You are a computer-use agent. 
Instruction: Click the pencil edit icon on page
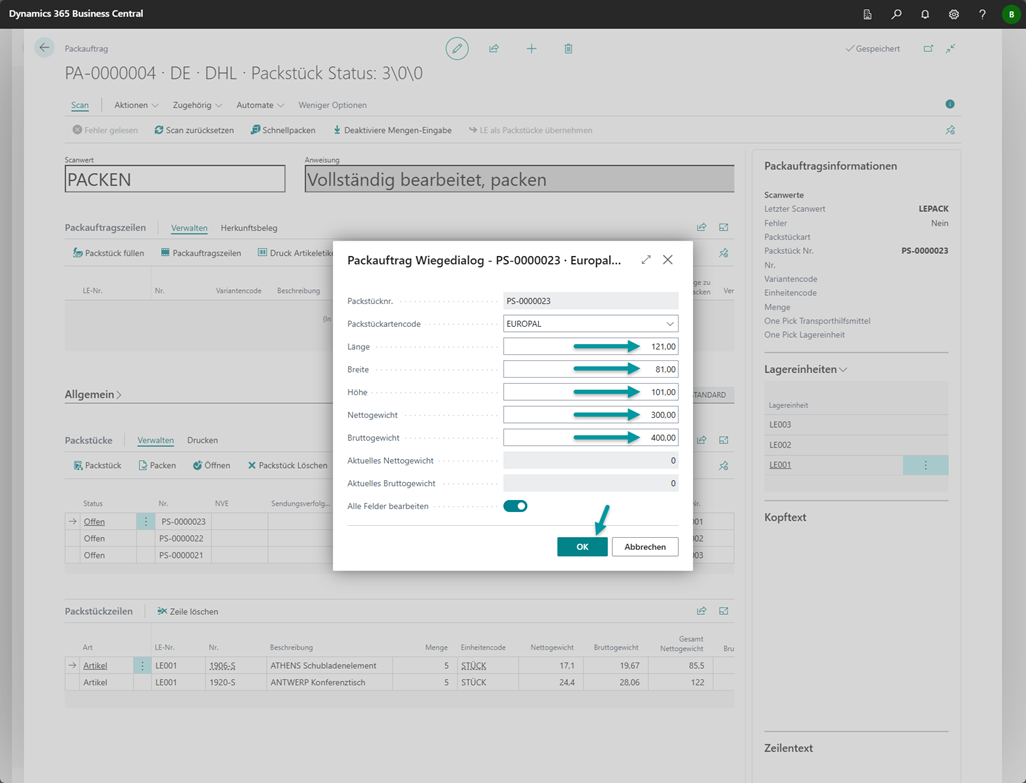pos(457,48)
